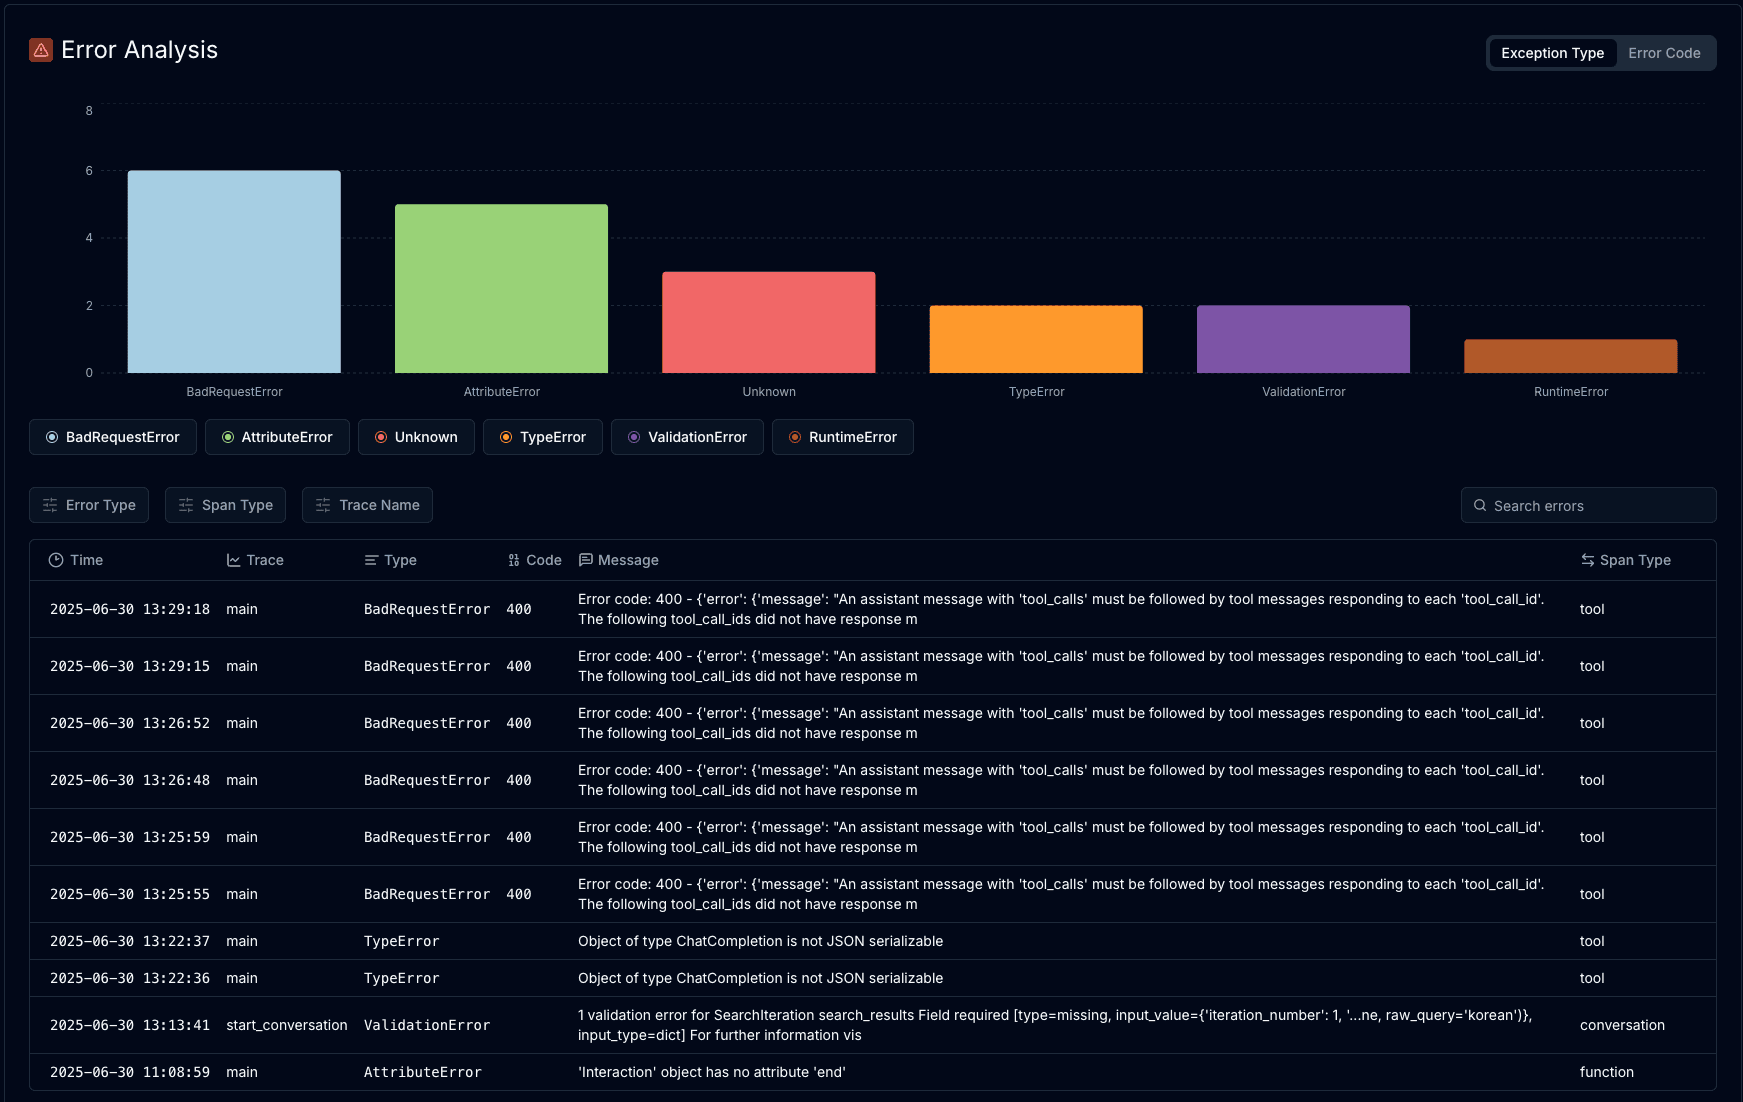Toggle the AttributeError legend item
This screenshot has height=1102, width=1743.
(277, 437)
